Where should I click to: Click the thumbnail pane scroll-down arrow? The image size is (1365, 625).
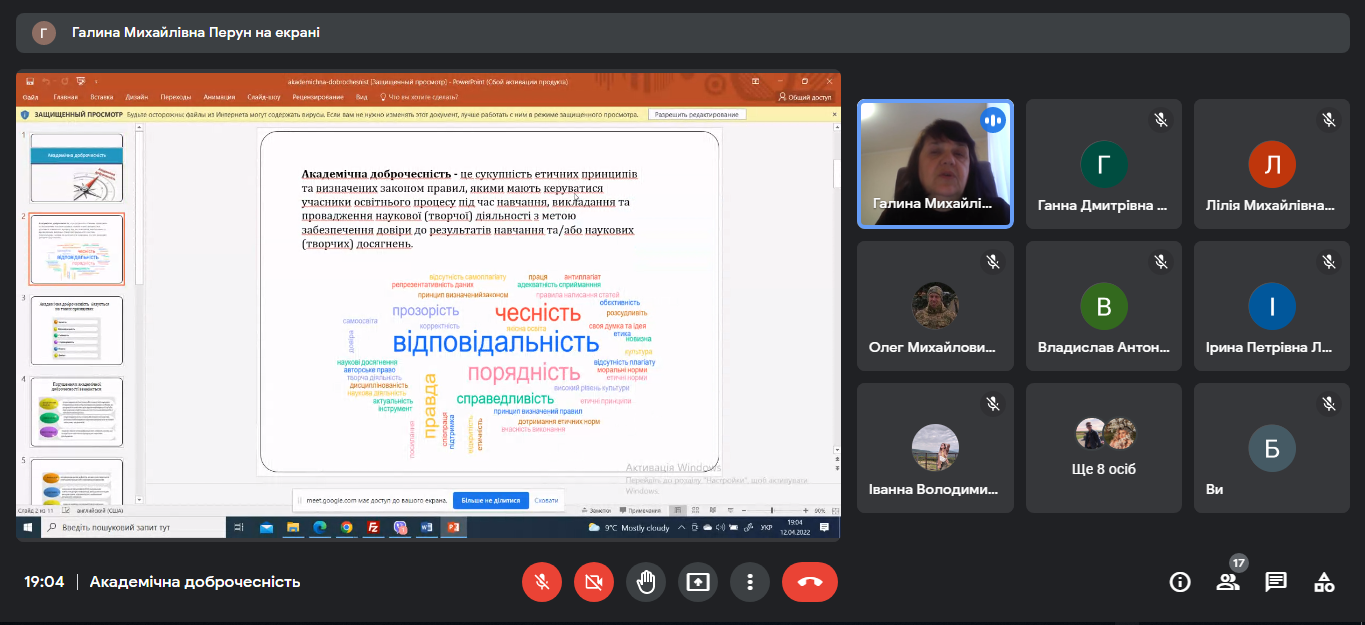(139, 502)
